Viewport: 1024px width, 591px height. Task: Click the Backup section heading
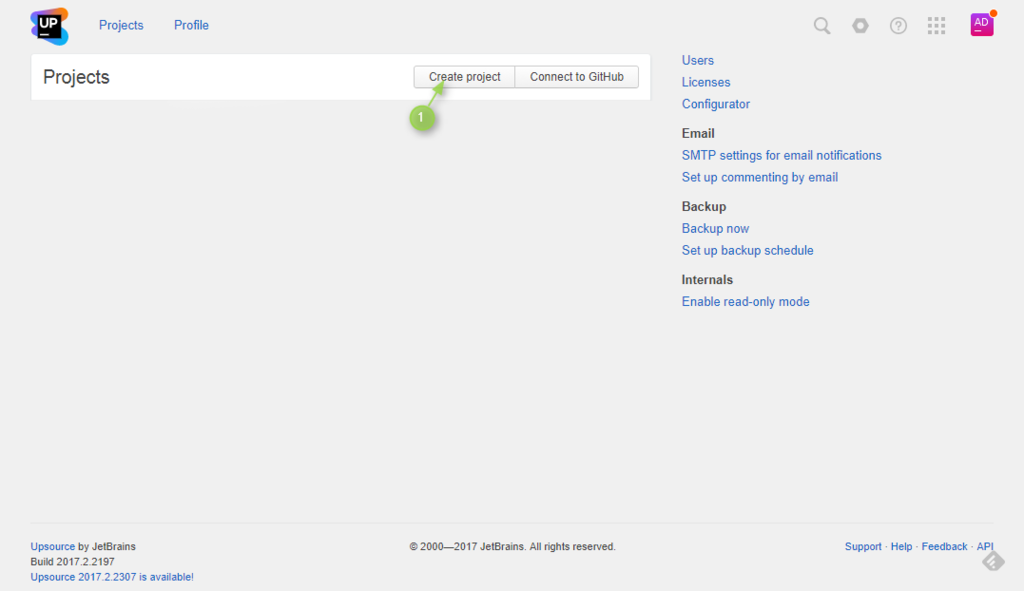[x=704, y=206]
